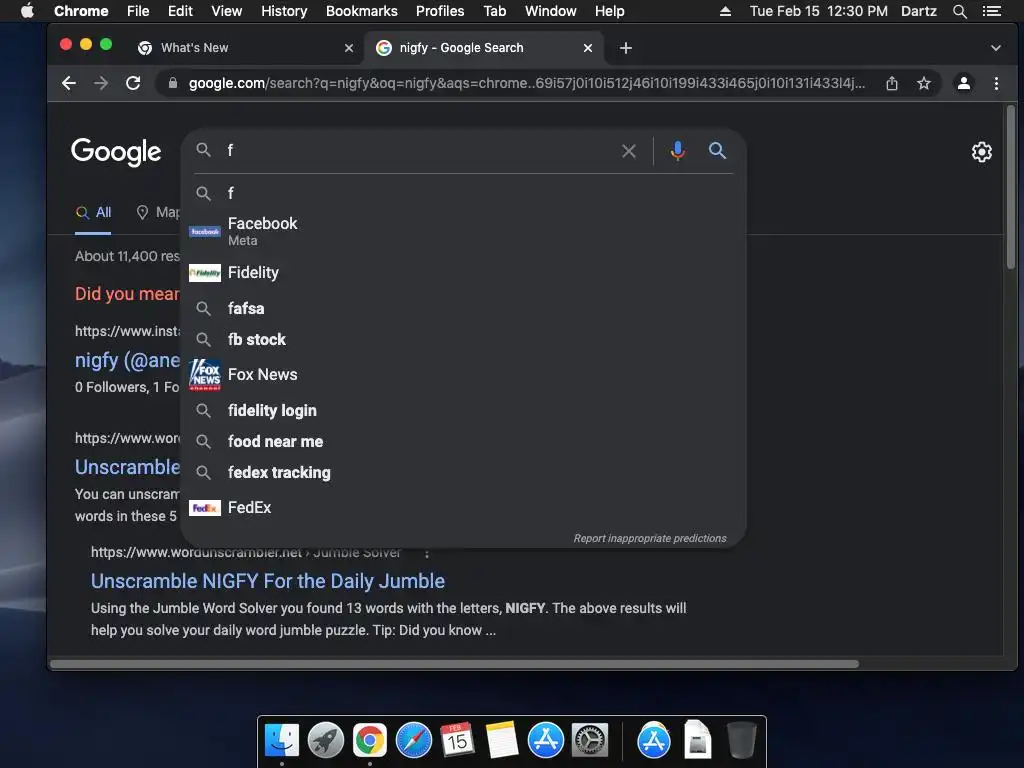The image size is (1024, 768).
Task: Click inside the Google search input
Action: 418,151
